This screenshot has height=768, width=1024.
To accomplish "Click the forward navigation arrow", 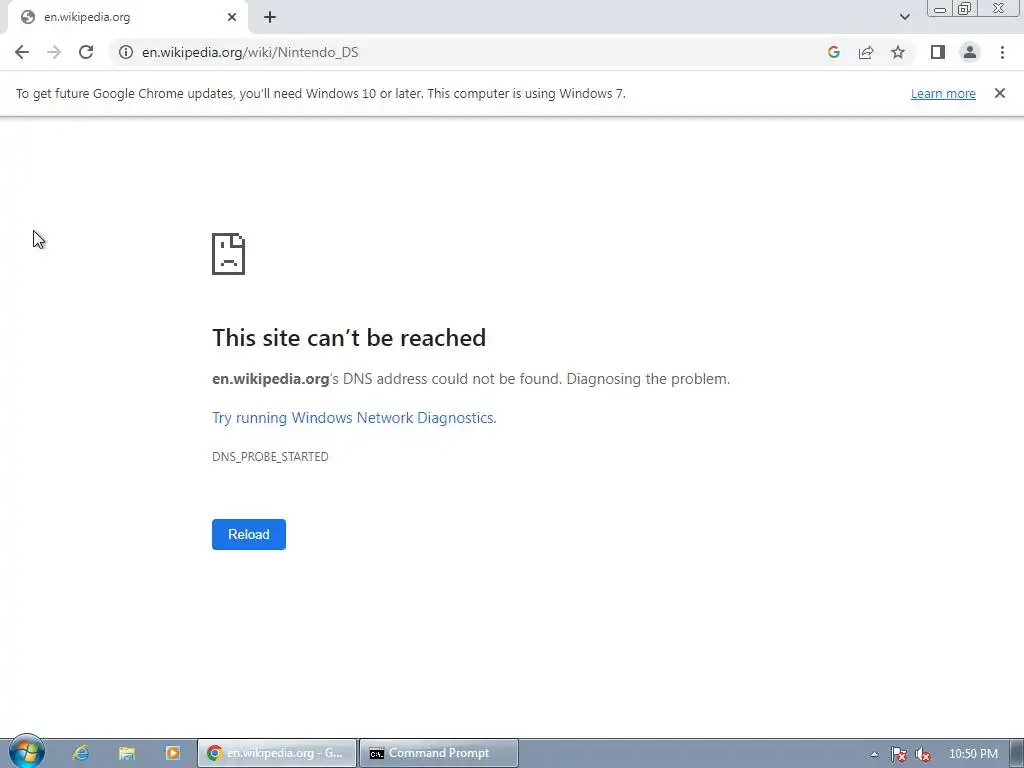I will [x=54, y=52].
